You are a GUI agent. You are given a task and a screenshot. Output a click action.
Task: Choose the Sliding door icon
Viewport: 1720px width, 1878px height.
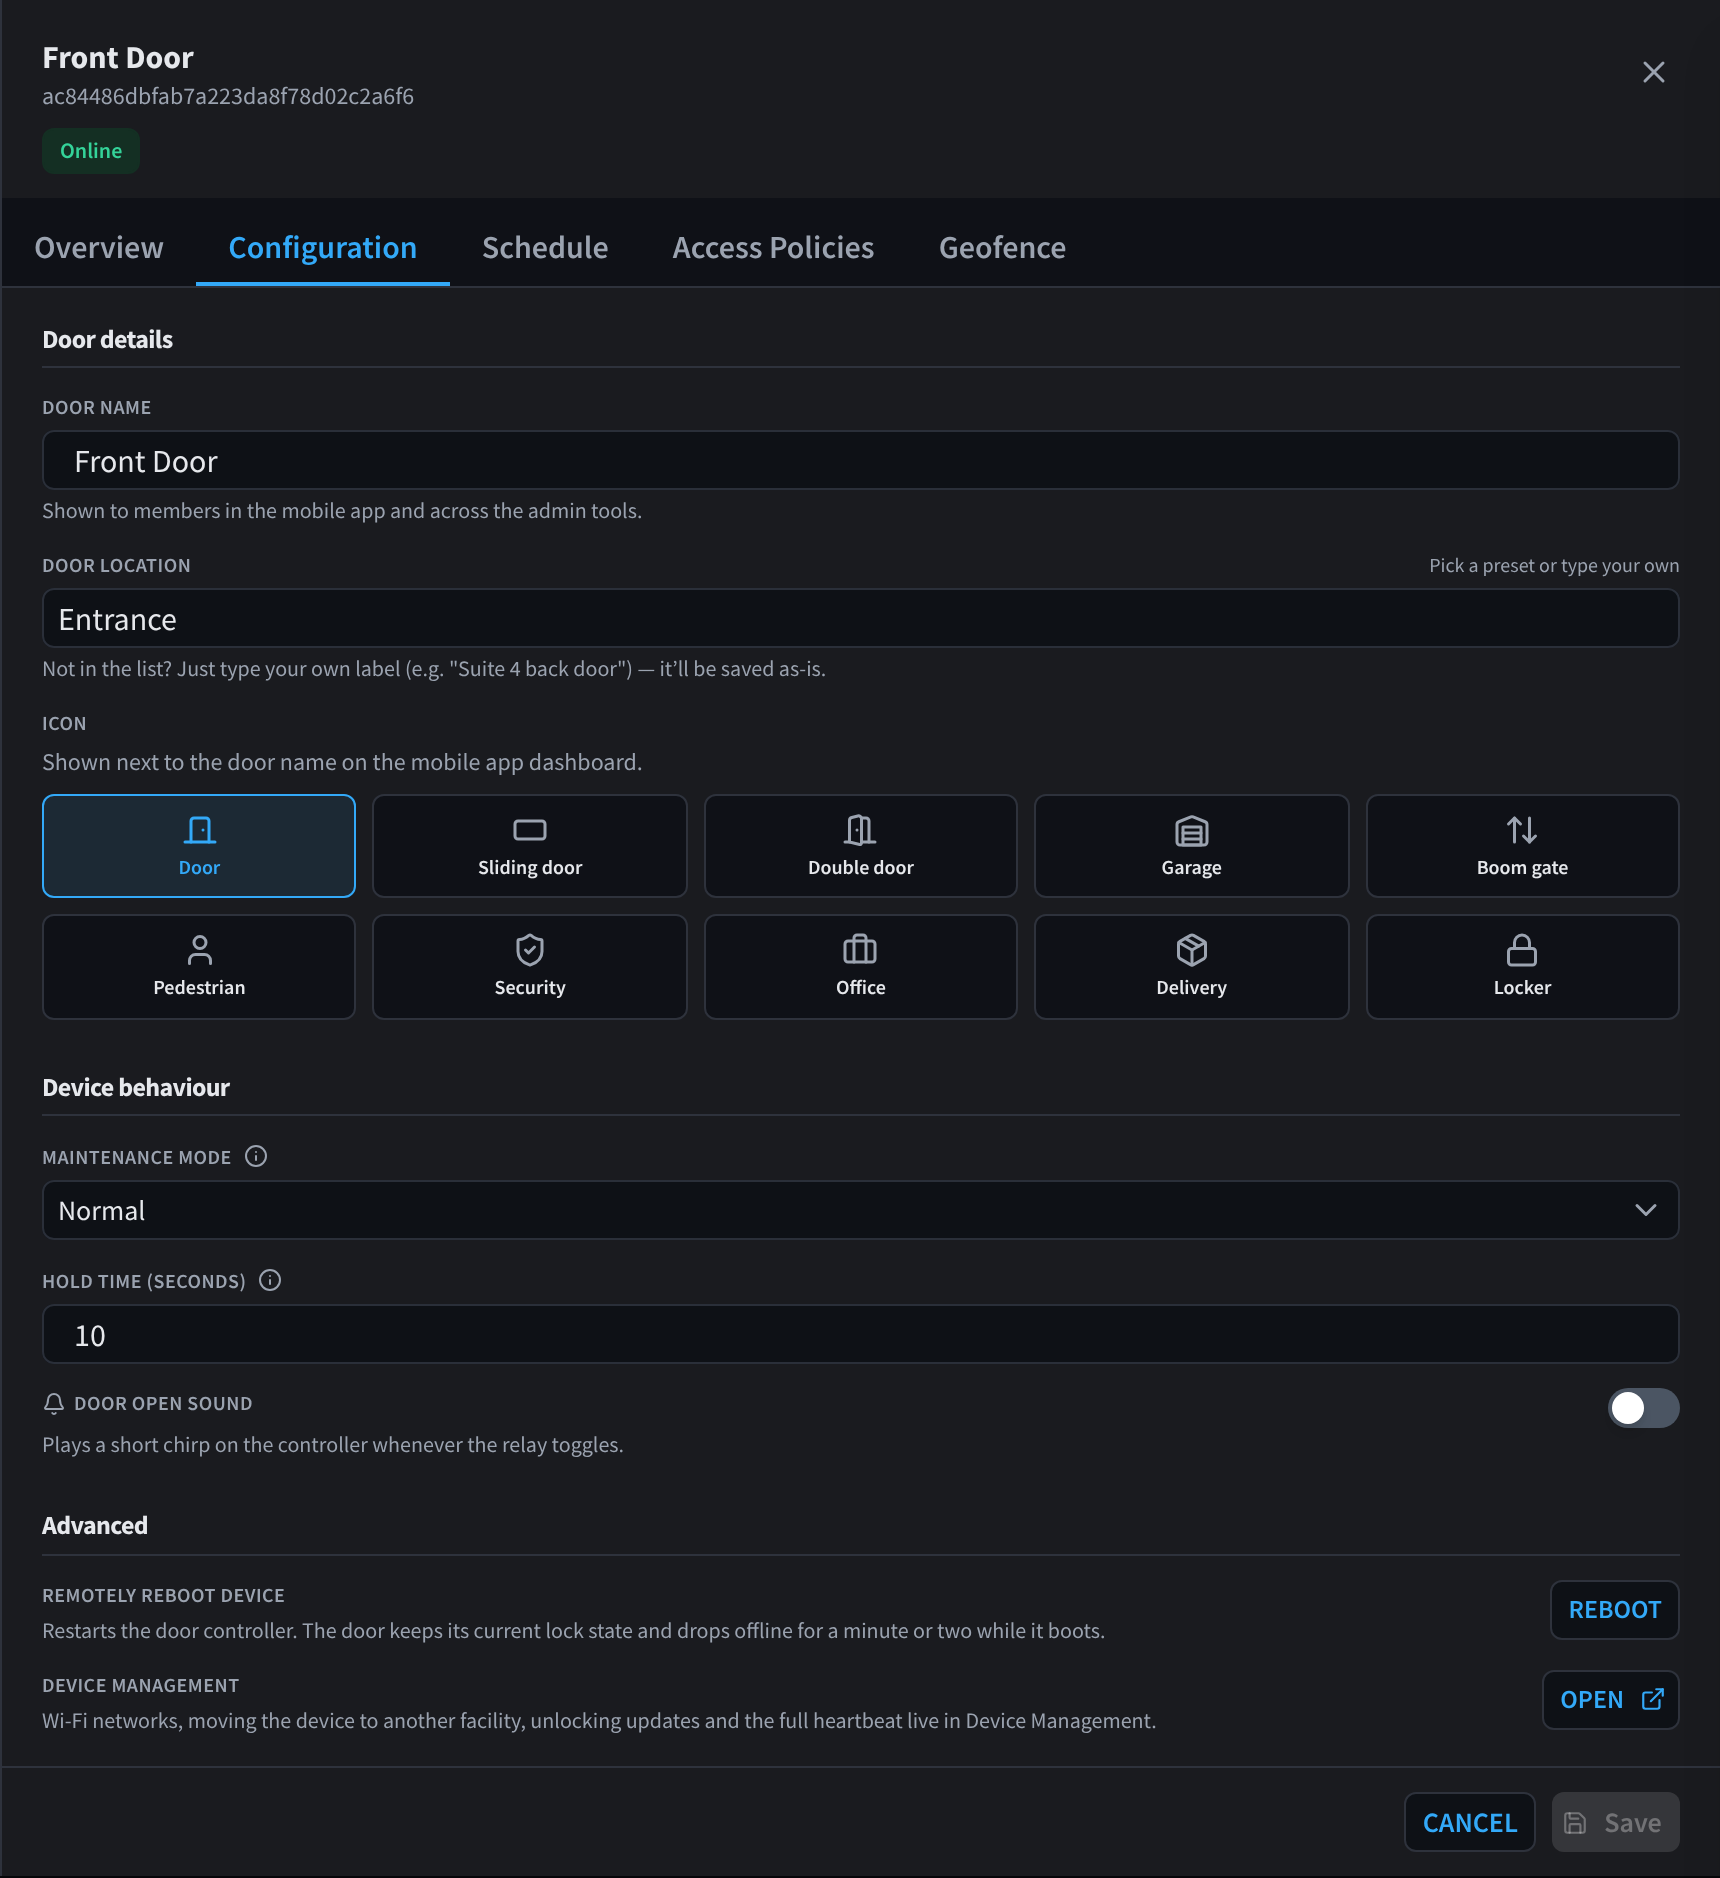tap(530, 846)
